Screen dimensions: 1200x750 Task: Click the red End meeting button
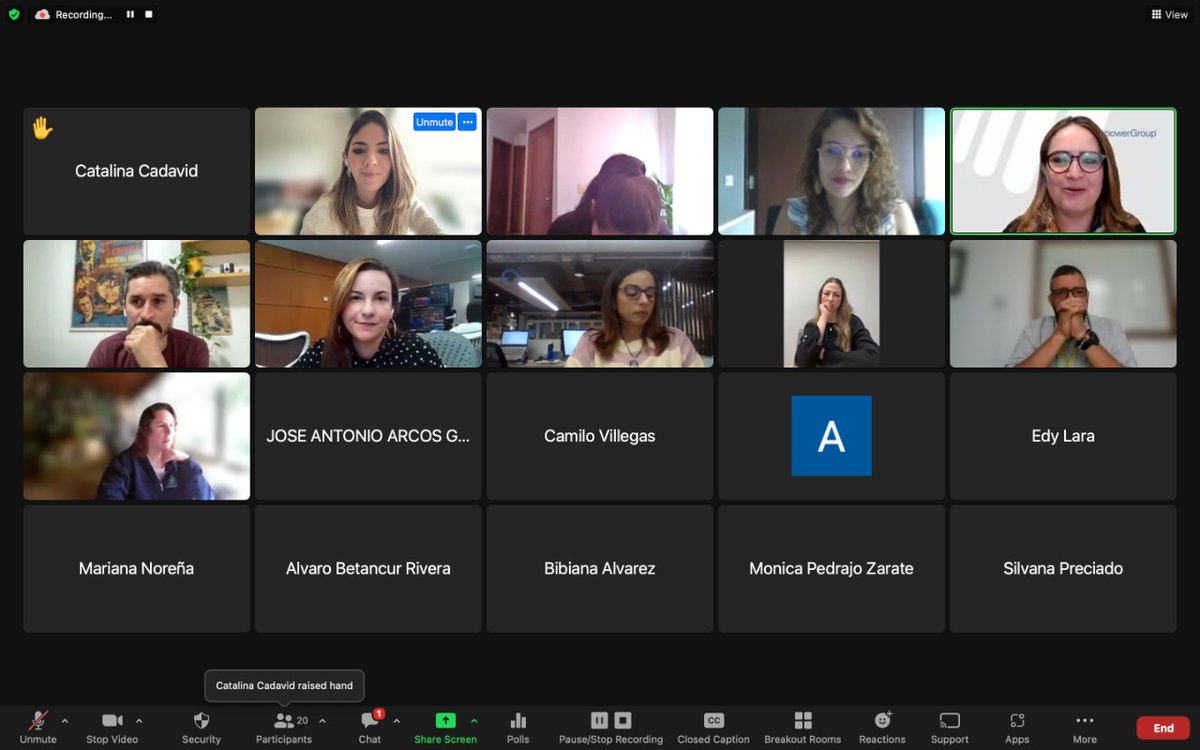click(1163, 728)
